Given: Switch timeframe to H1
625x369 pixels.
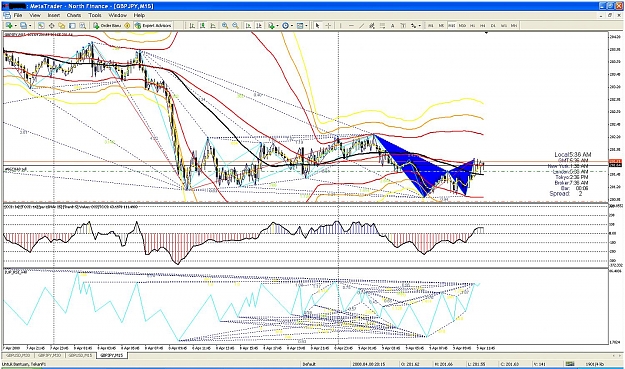Looking at the screenshot, I should 473,26.
